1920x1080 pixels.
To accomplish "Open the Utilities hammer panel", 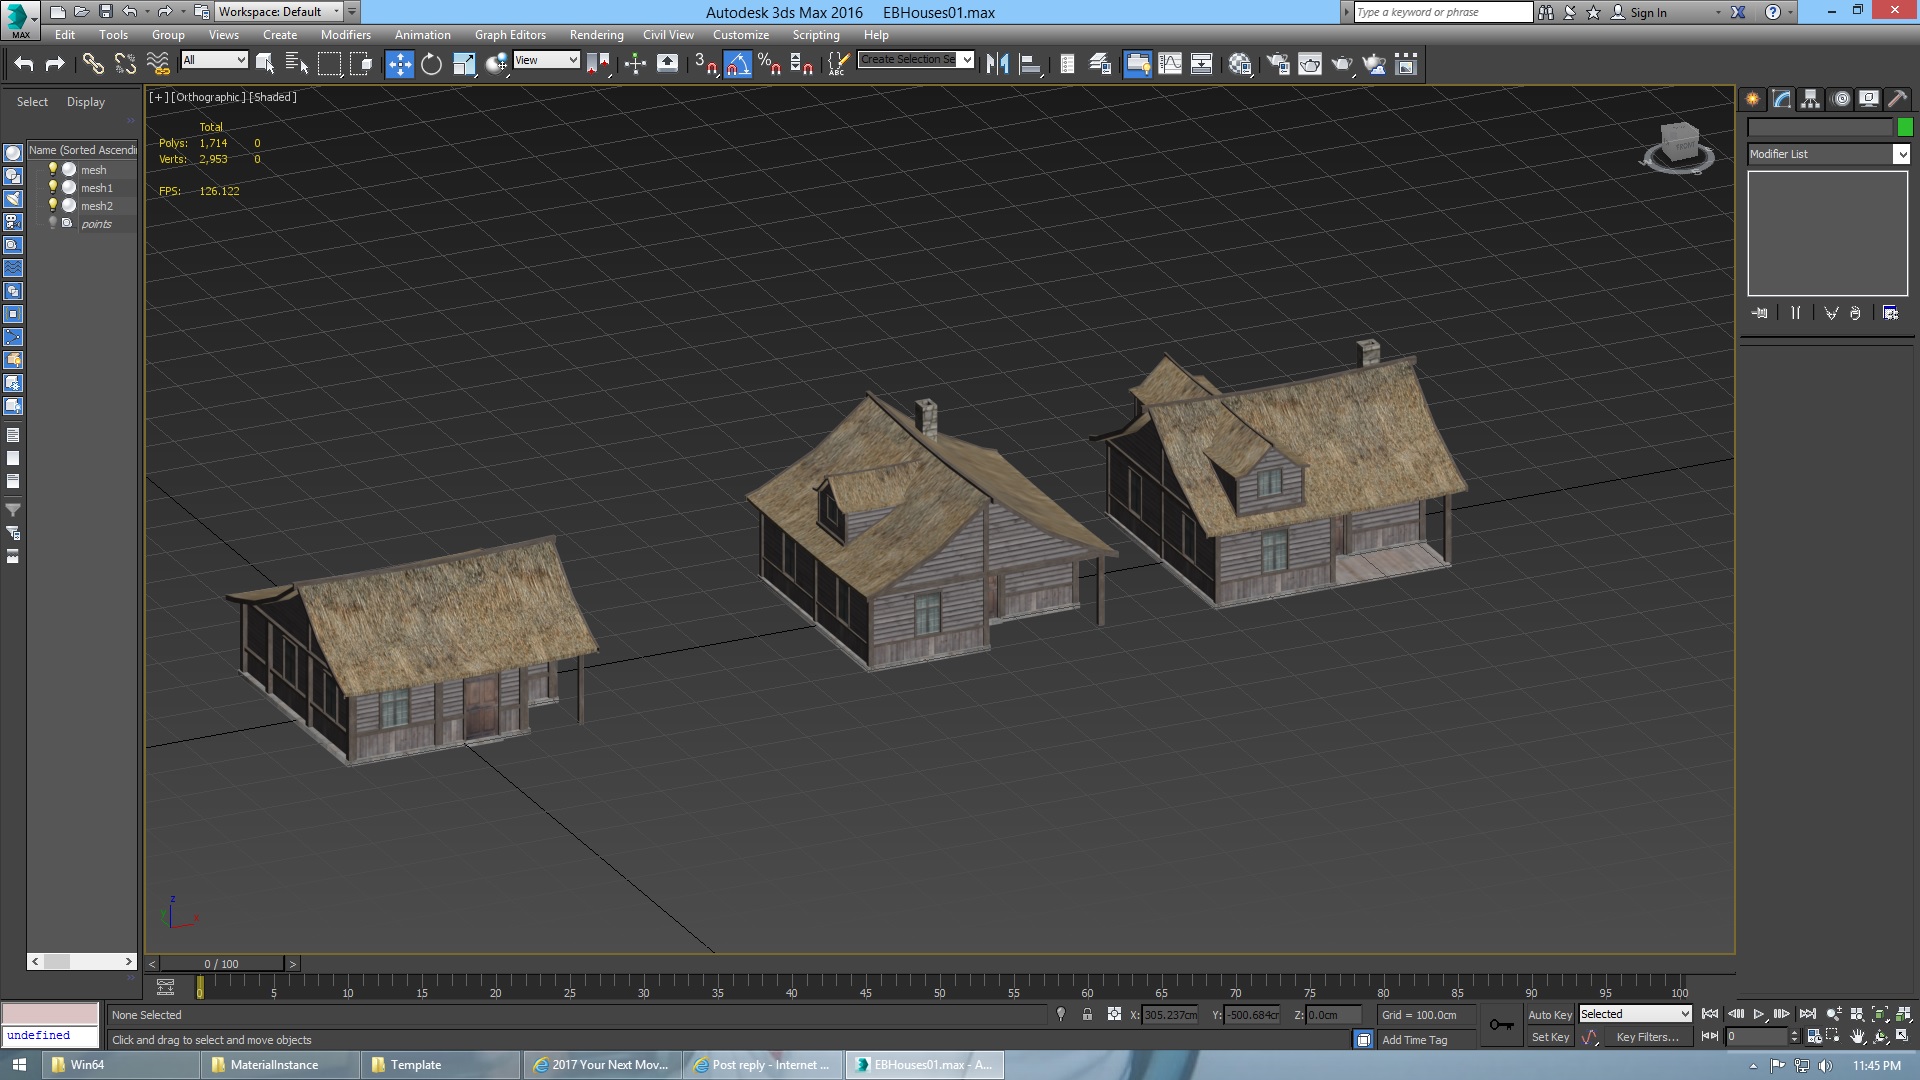I will [x=1897, y=99].
